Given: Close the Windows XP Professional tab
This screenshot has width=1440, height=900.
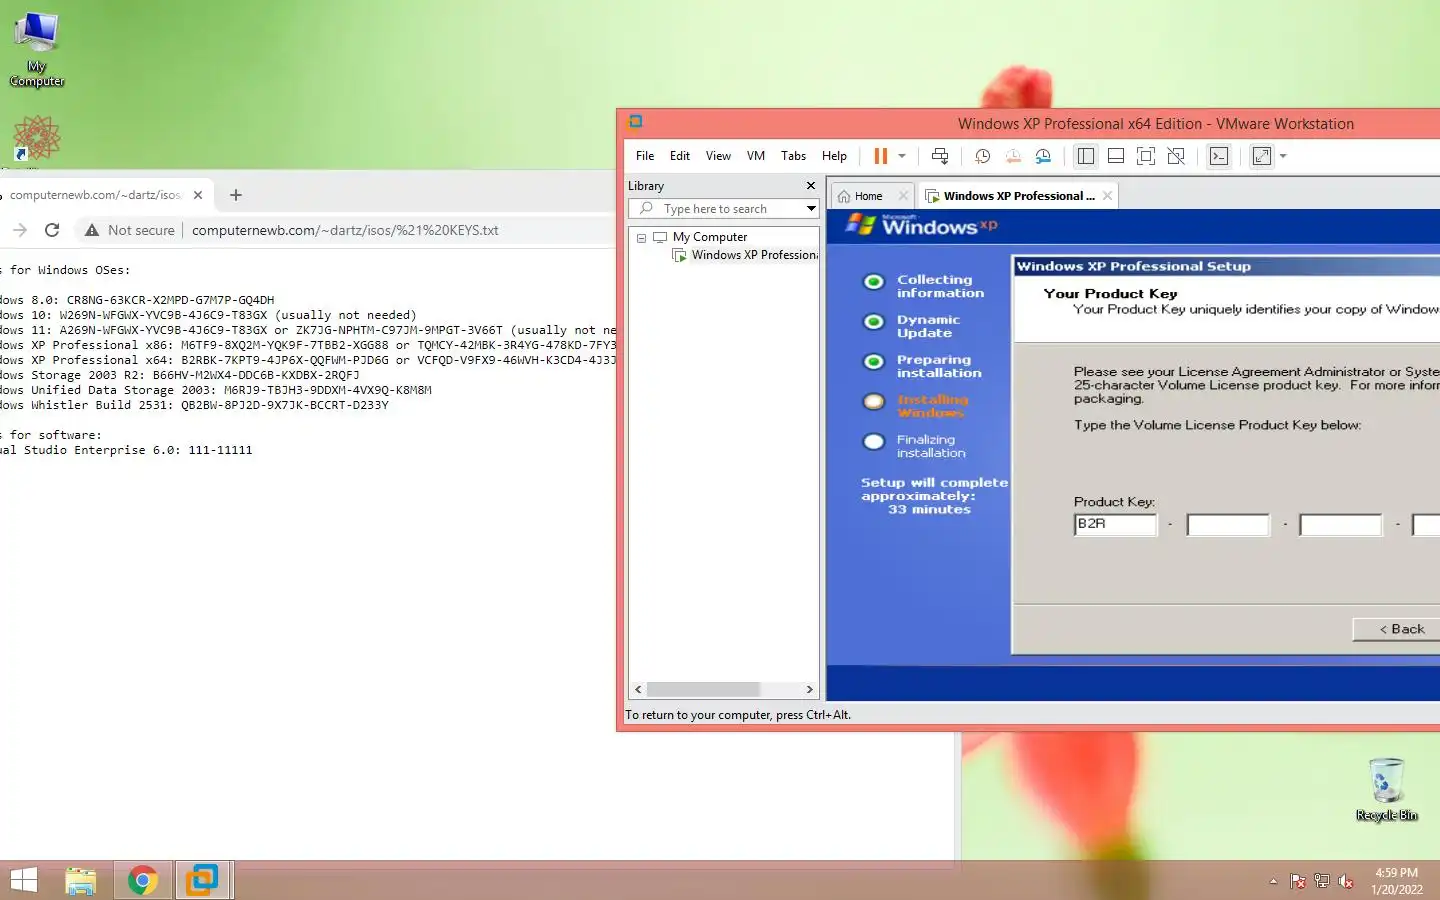Looking at the screenshot, I should coord(1107,196).
